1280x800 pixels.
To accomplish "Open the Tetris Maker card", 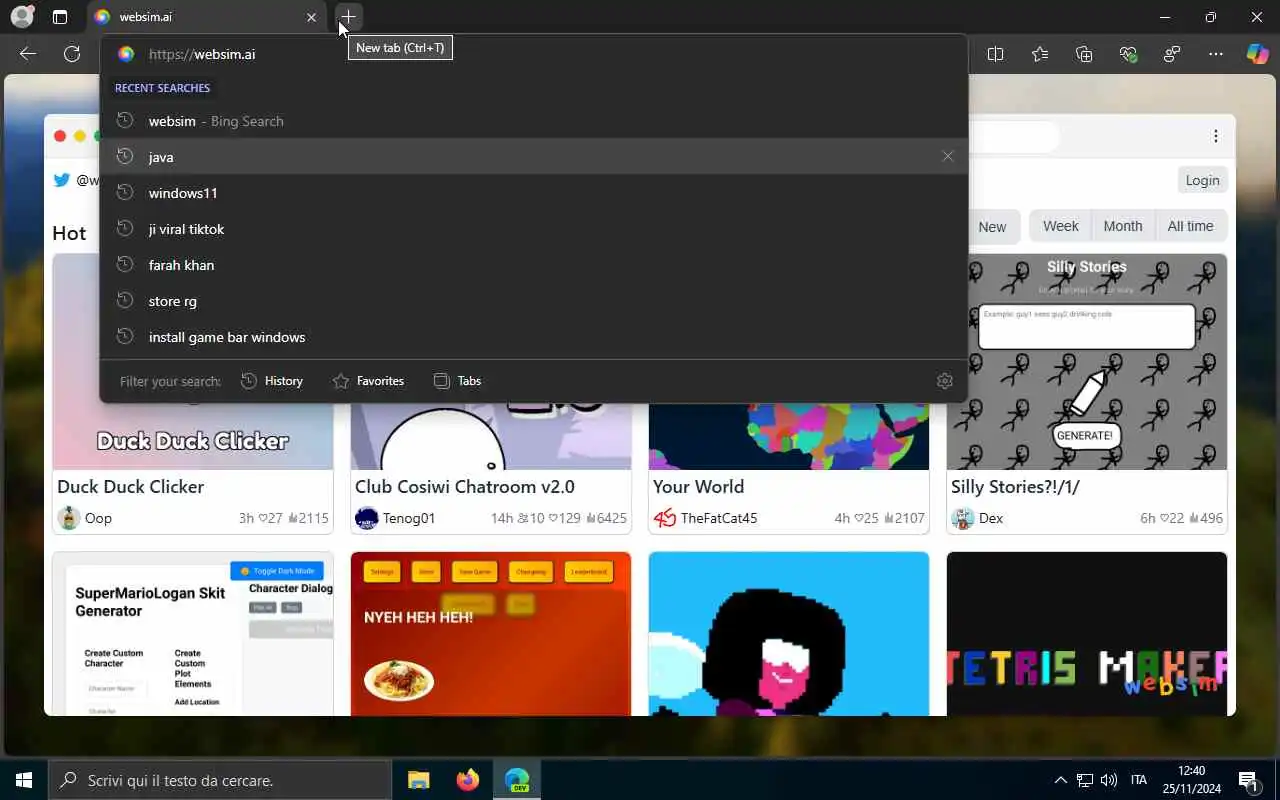I will click(x=1087, y=634).
